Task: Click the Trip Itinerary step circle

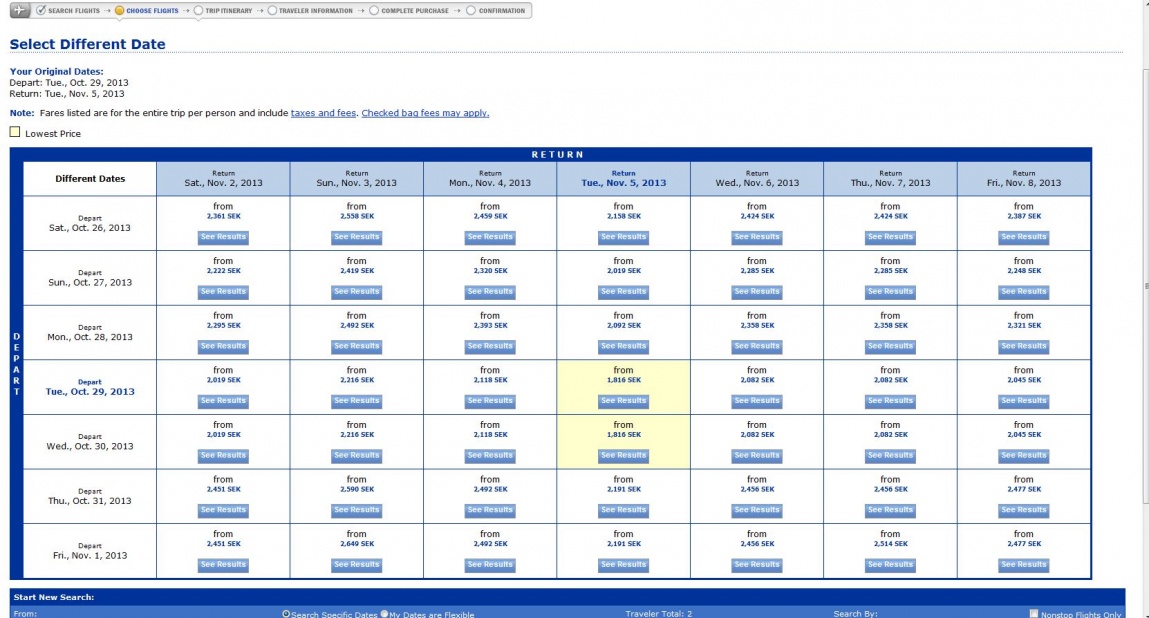Action: (x=199, y=11)
